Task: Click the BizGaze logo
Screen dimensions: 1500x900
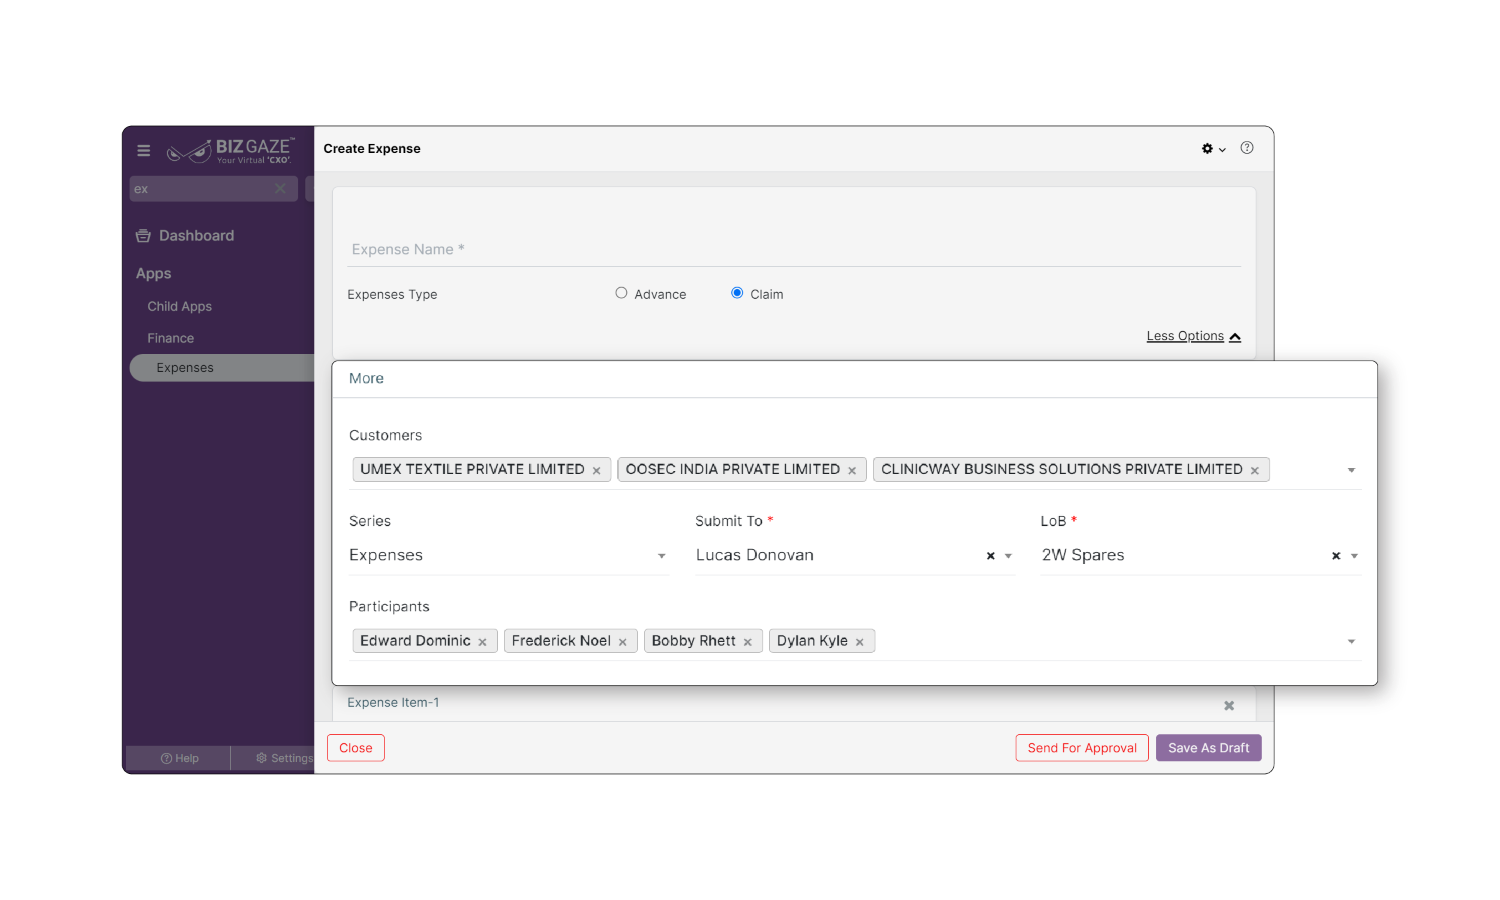Action: (231, 150)
